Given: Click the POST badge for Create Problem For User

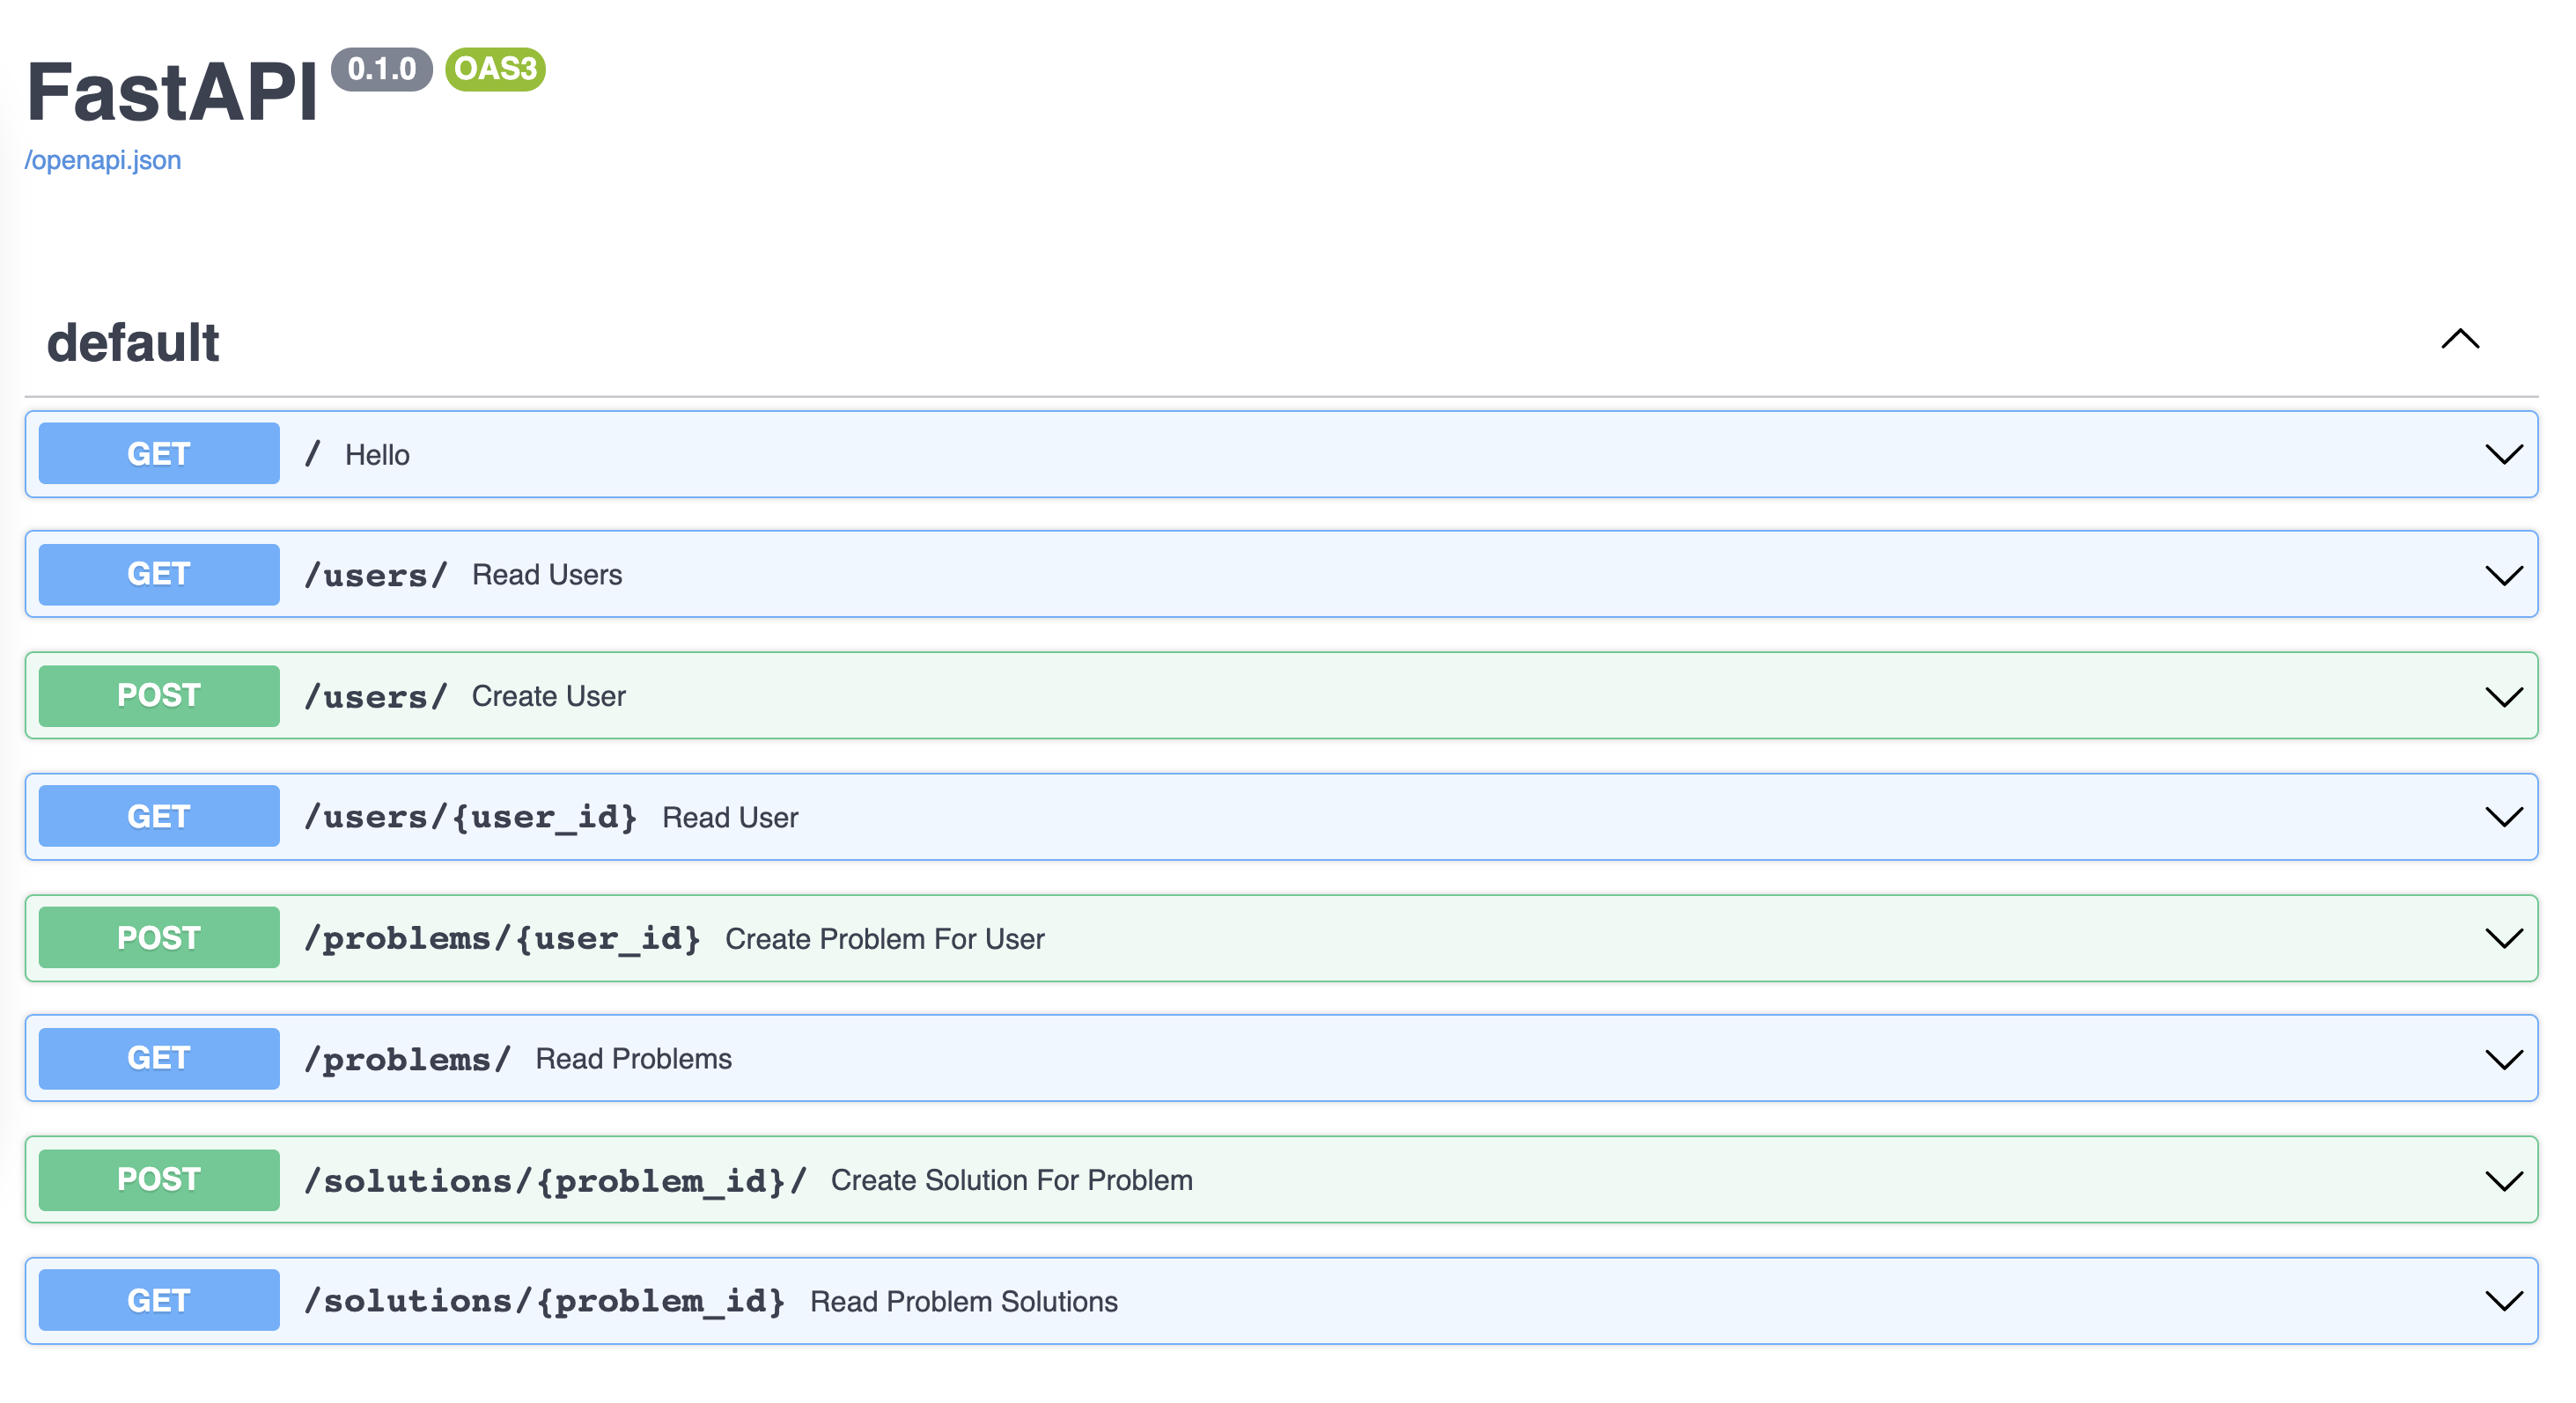Looking at the screenshot, I should [x=159, y=938].
